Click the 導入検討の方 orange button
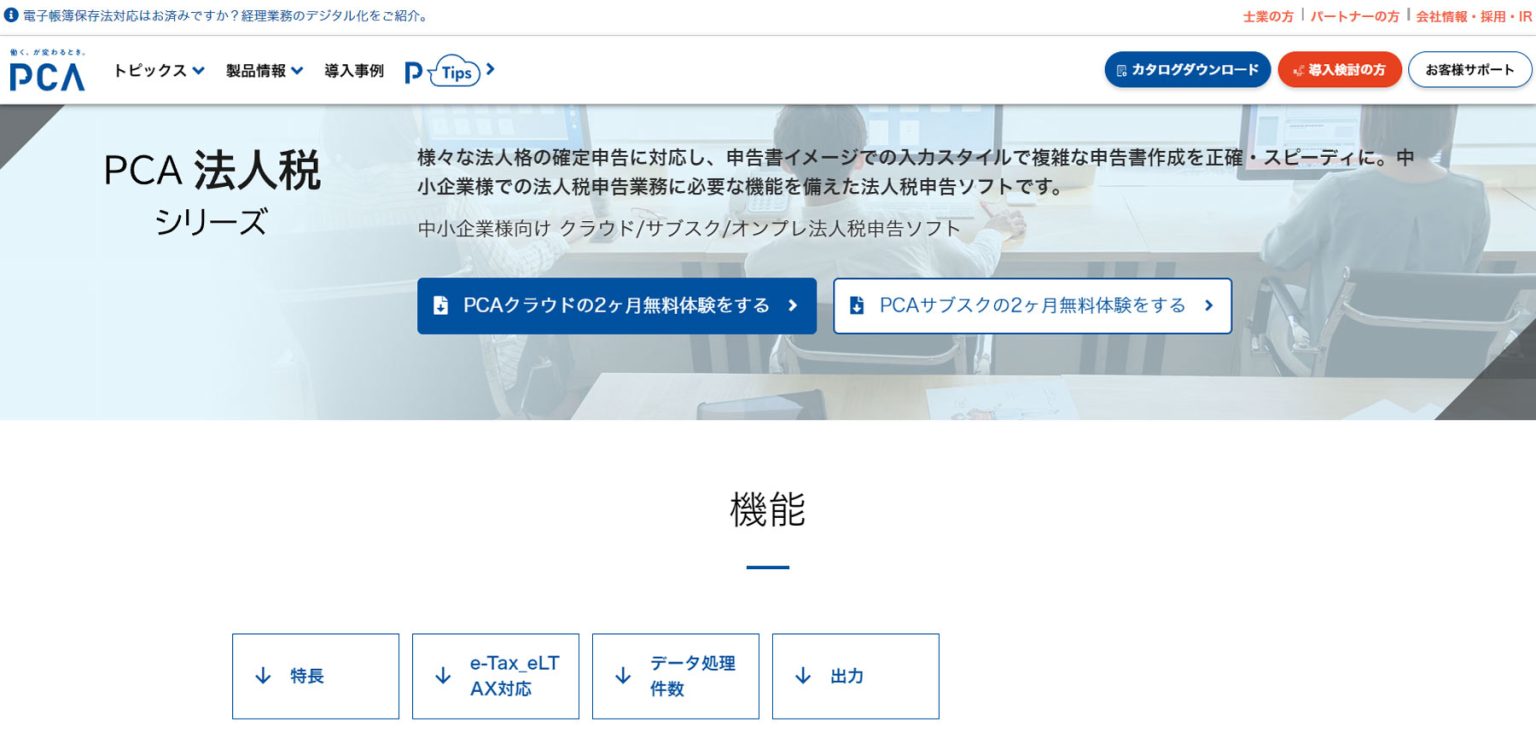The image size is (1536, 733). [1339, 70]
